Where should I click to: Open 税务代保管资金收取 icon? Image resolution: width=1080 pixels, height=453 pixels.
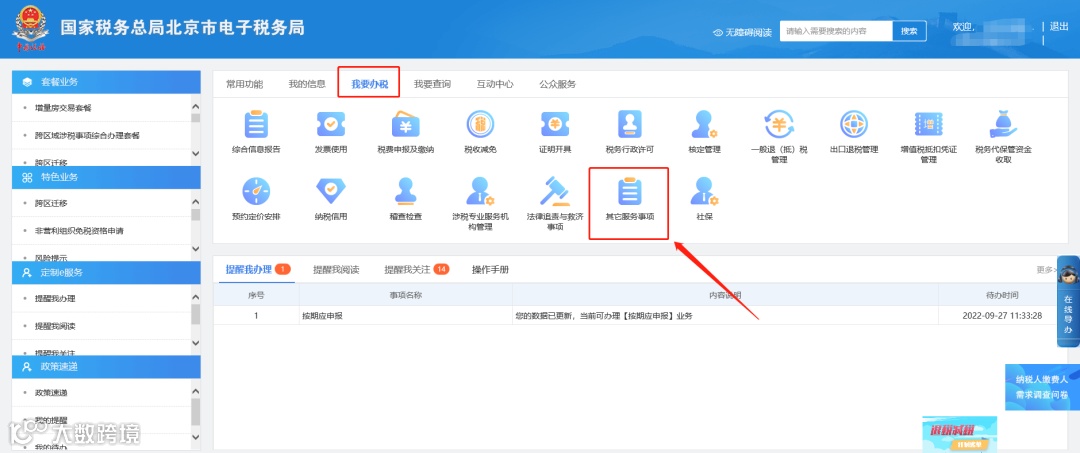tap(1003, 125)
